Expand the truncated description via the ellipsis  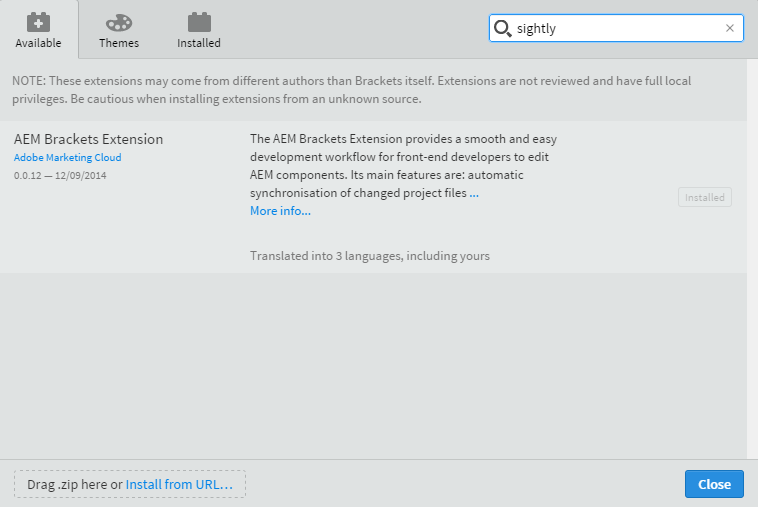tap(474, 193)
